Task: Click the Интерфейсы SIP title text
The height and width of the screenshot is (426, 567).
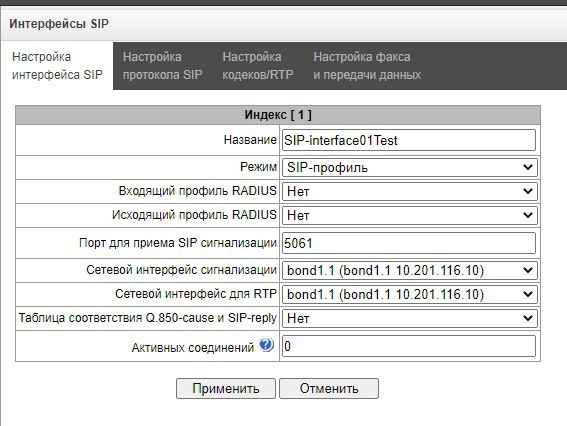Action: [59, 24]
